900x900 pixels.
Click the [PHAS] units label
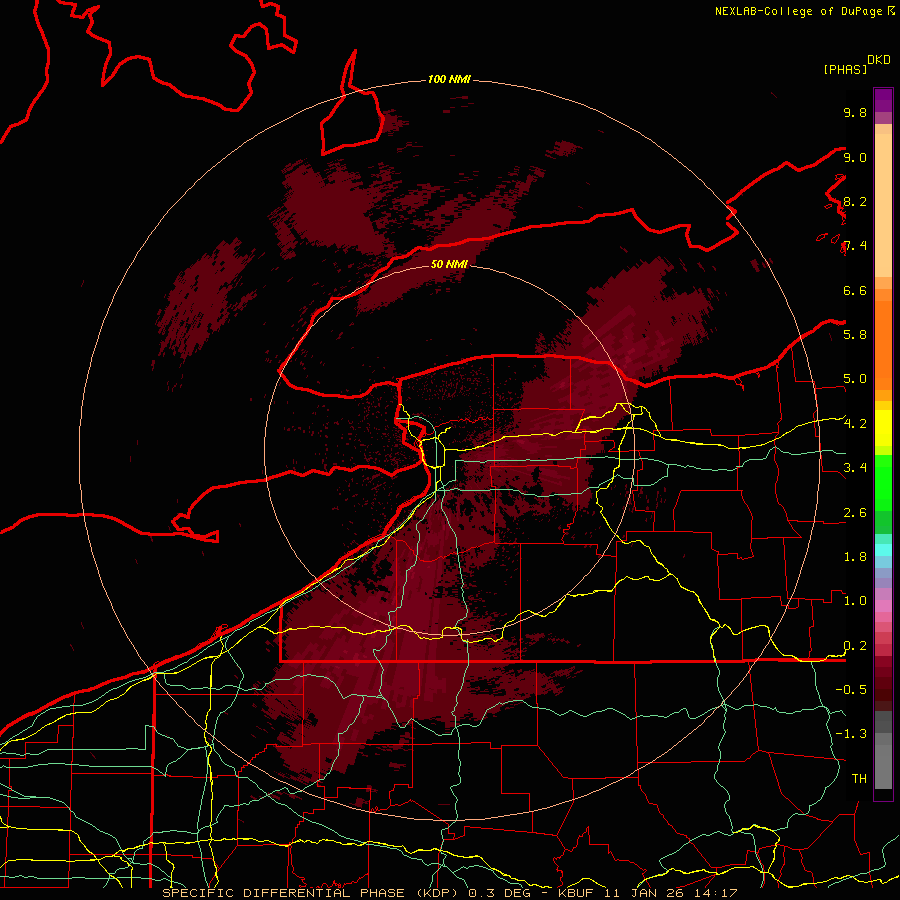(845, 70)
